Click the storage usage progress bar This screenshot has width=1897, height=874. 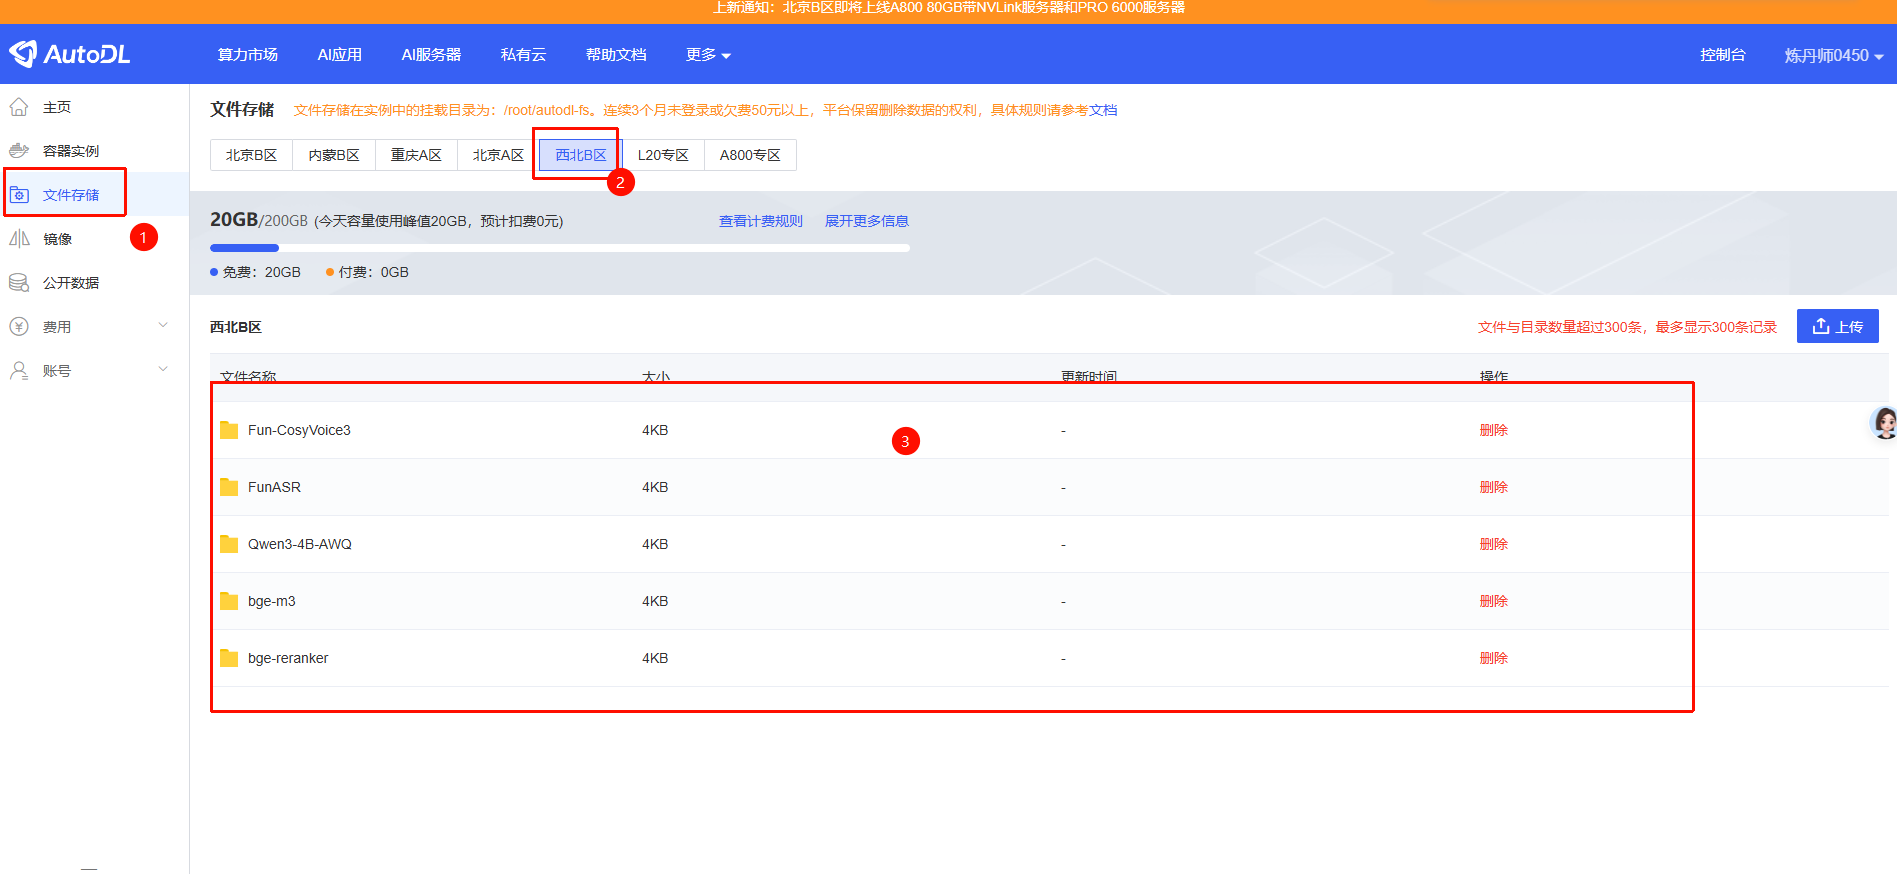(x=559, y=248)
